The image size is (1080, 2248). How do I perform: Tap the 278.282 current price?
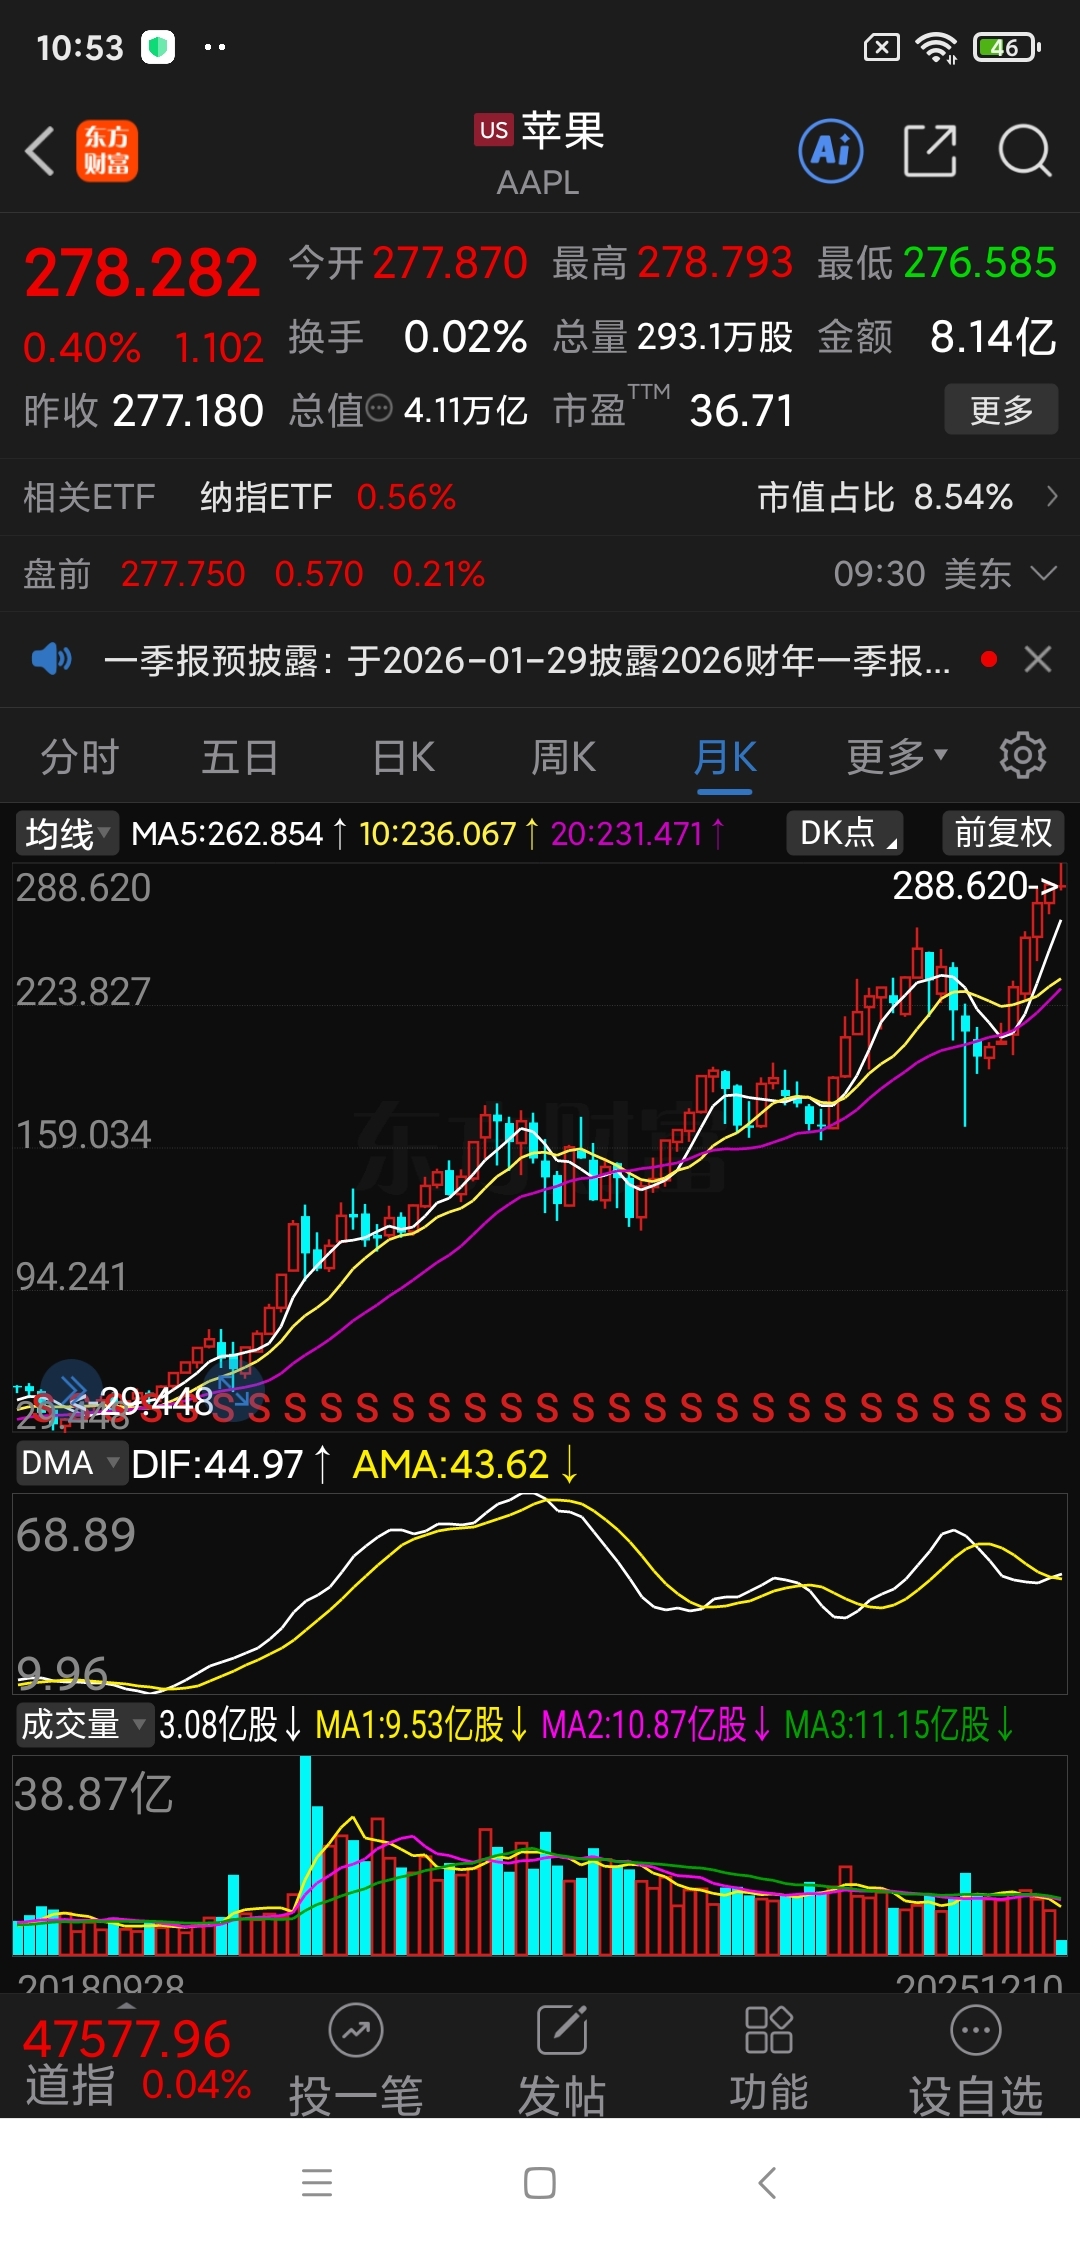click(x=142, y=272)
